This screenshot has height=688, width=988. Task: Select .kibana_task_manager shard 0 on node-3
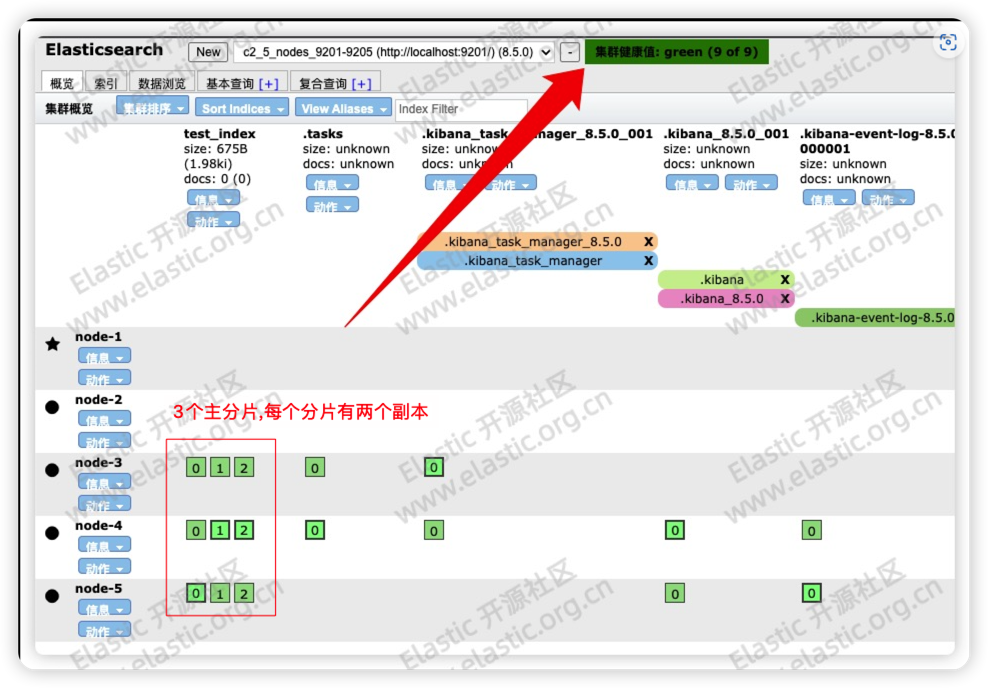tap(434, 467)
